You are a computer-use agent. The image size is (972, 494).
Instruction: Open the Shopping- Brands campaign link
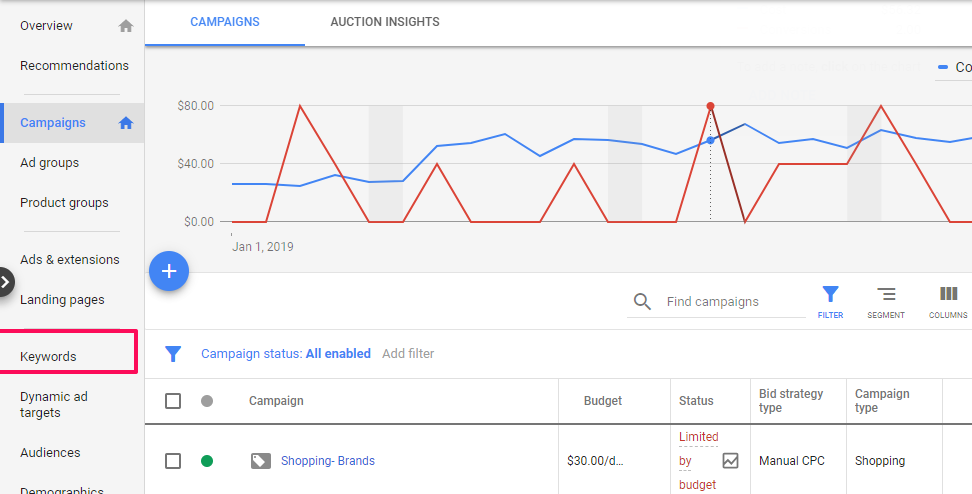tap(328, 461)
